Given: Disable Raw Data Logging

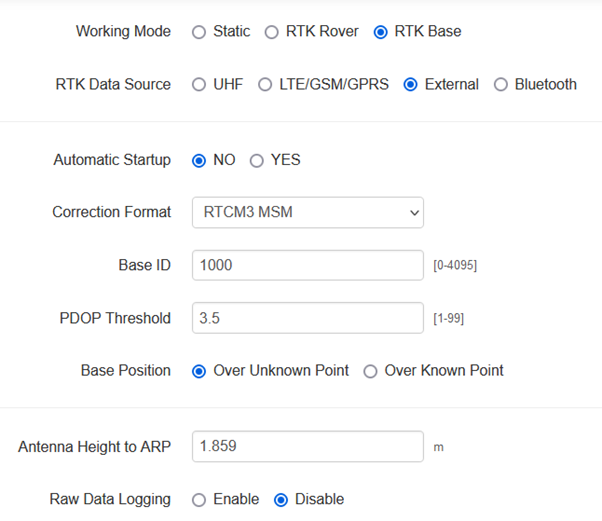Looking at the screenshot, I should click(x=281, y=499).
